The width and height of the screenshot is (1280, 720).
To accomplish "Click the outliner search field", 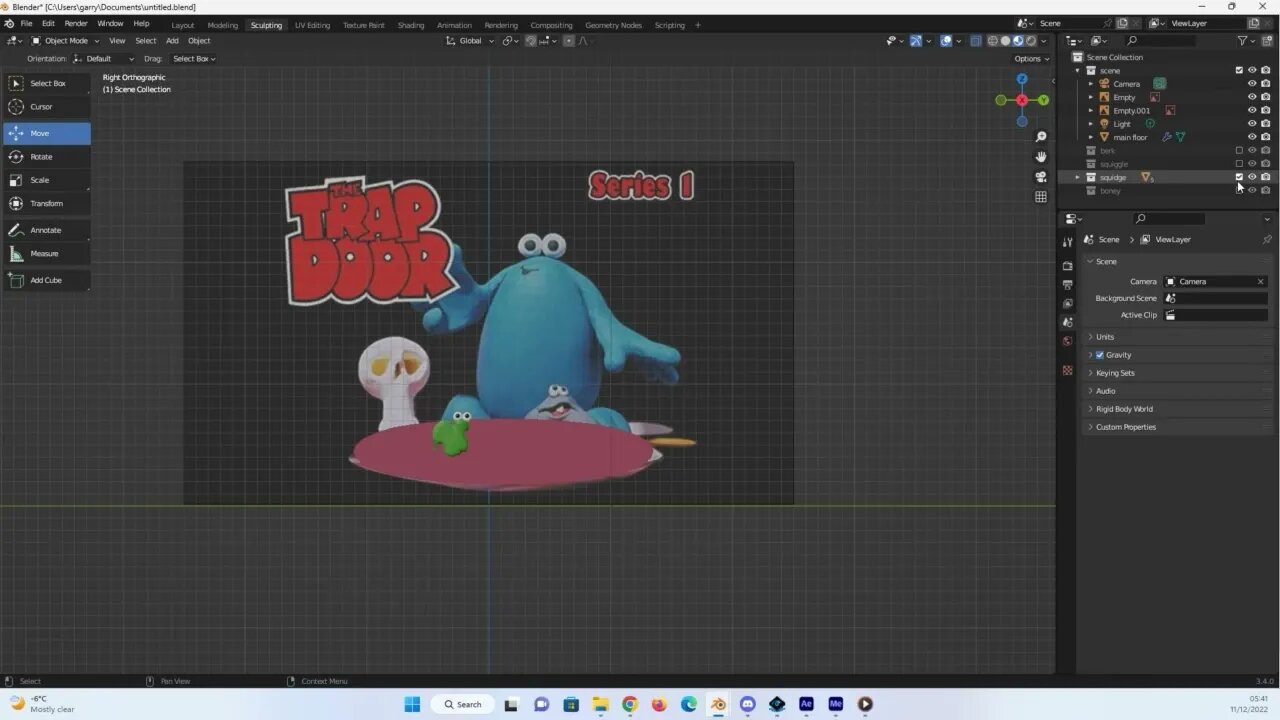I will (x=1160, y=41).
